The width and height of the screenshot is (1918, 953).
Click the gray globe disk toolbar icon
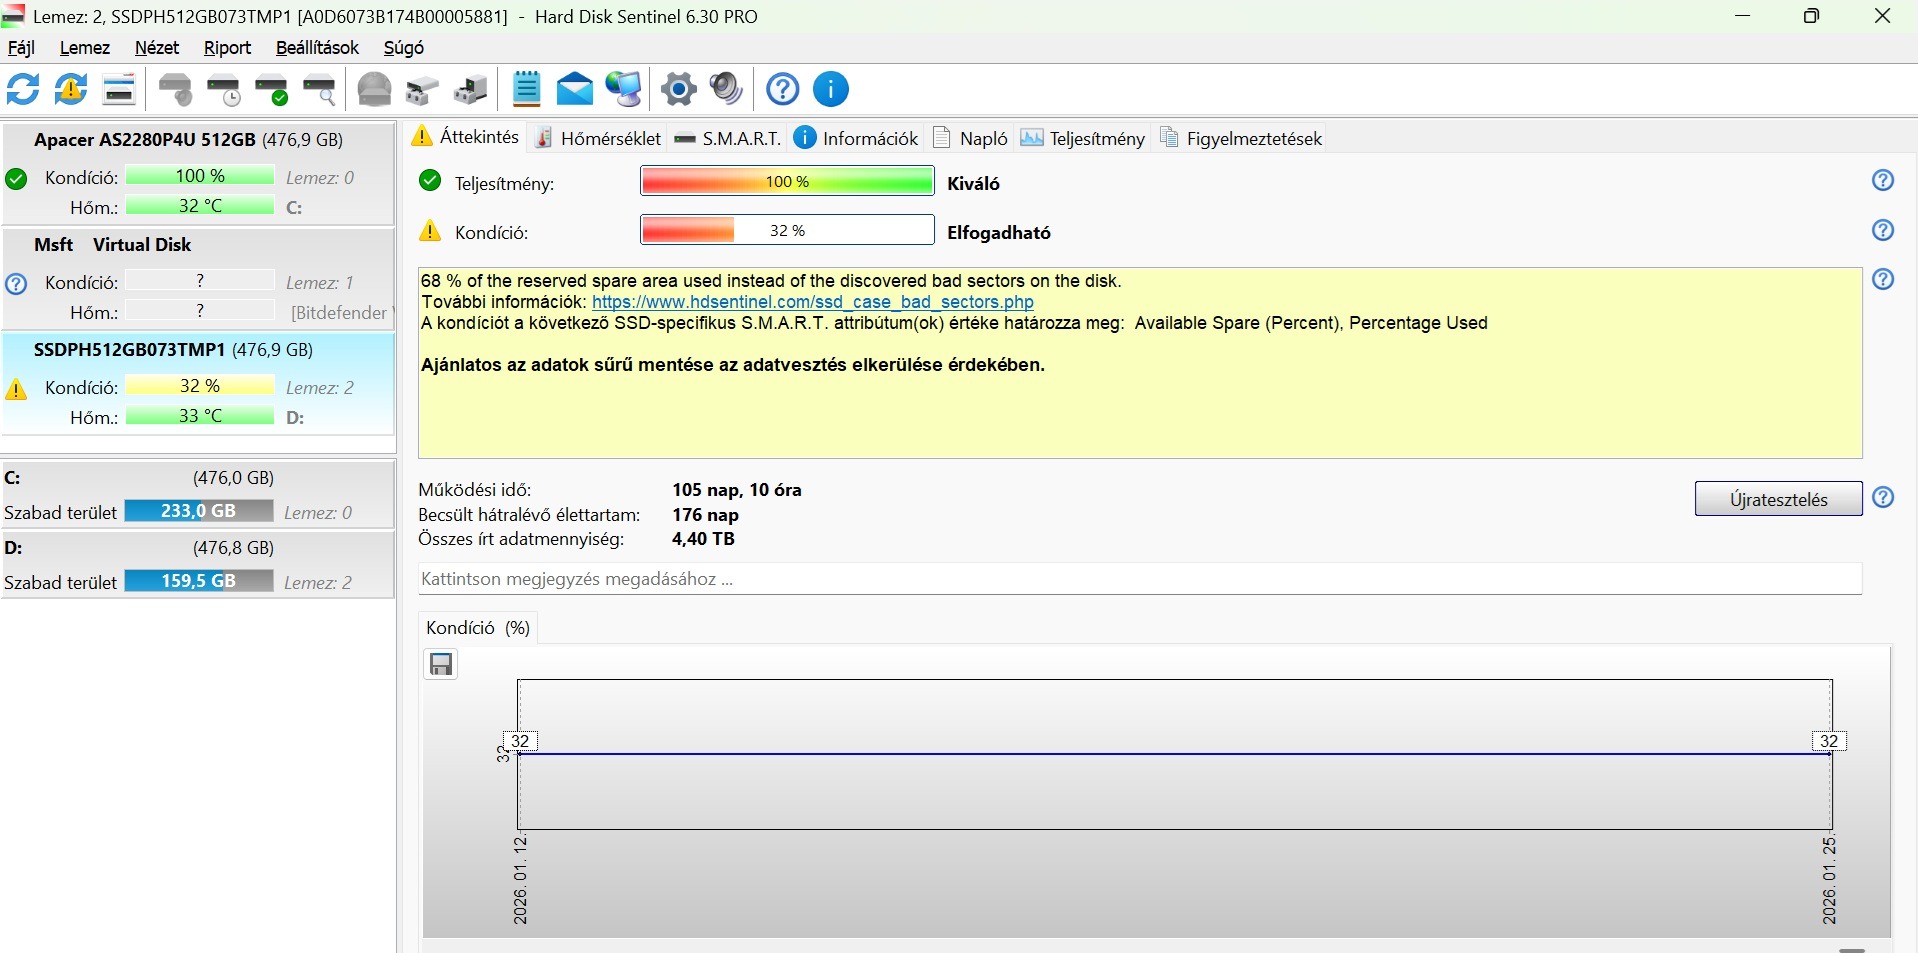375,89
